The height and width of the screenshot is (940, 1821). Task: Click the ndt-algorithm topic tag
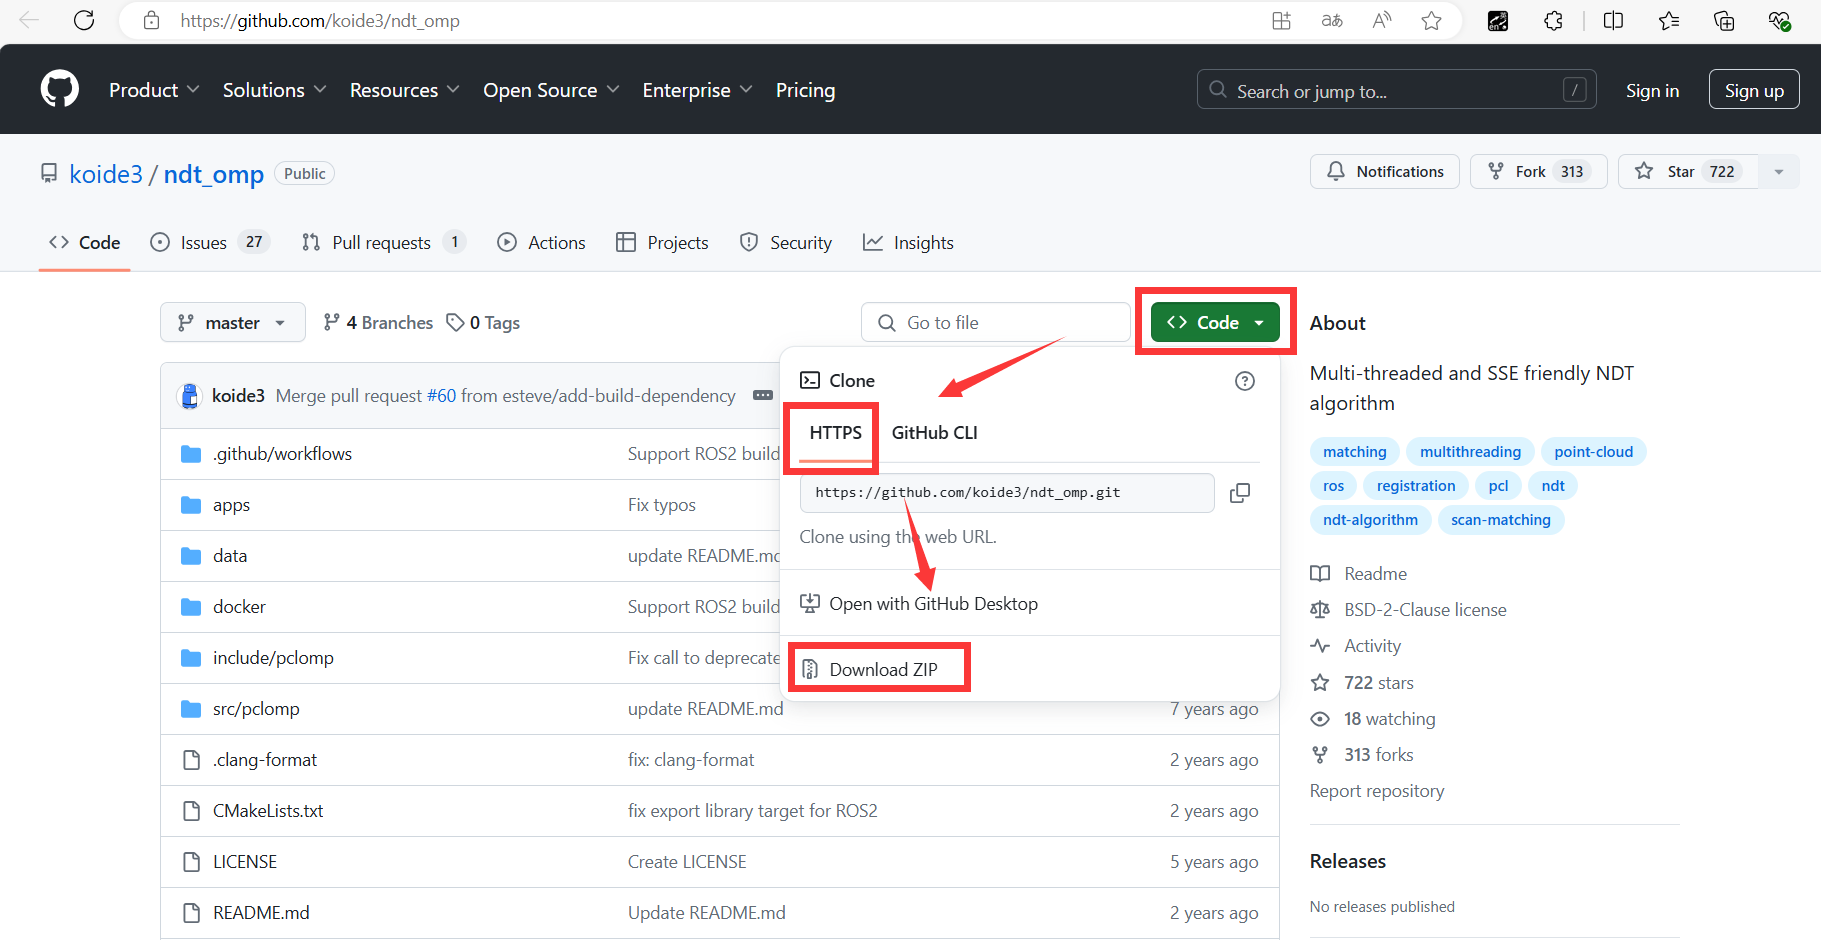coord(1370,520)
